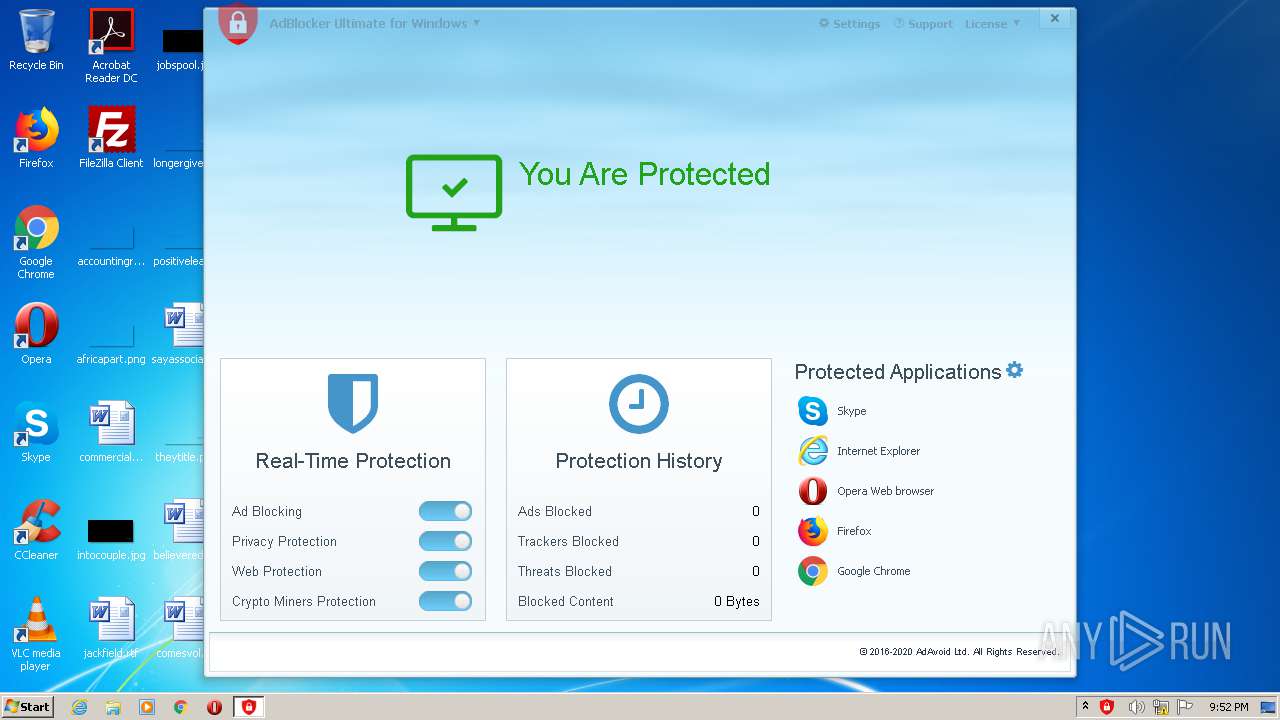1280x720 pixels.
Task: Open Internet Explorer from the taskbar
Action: point(79,707)
